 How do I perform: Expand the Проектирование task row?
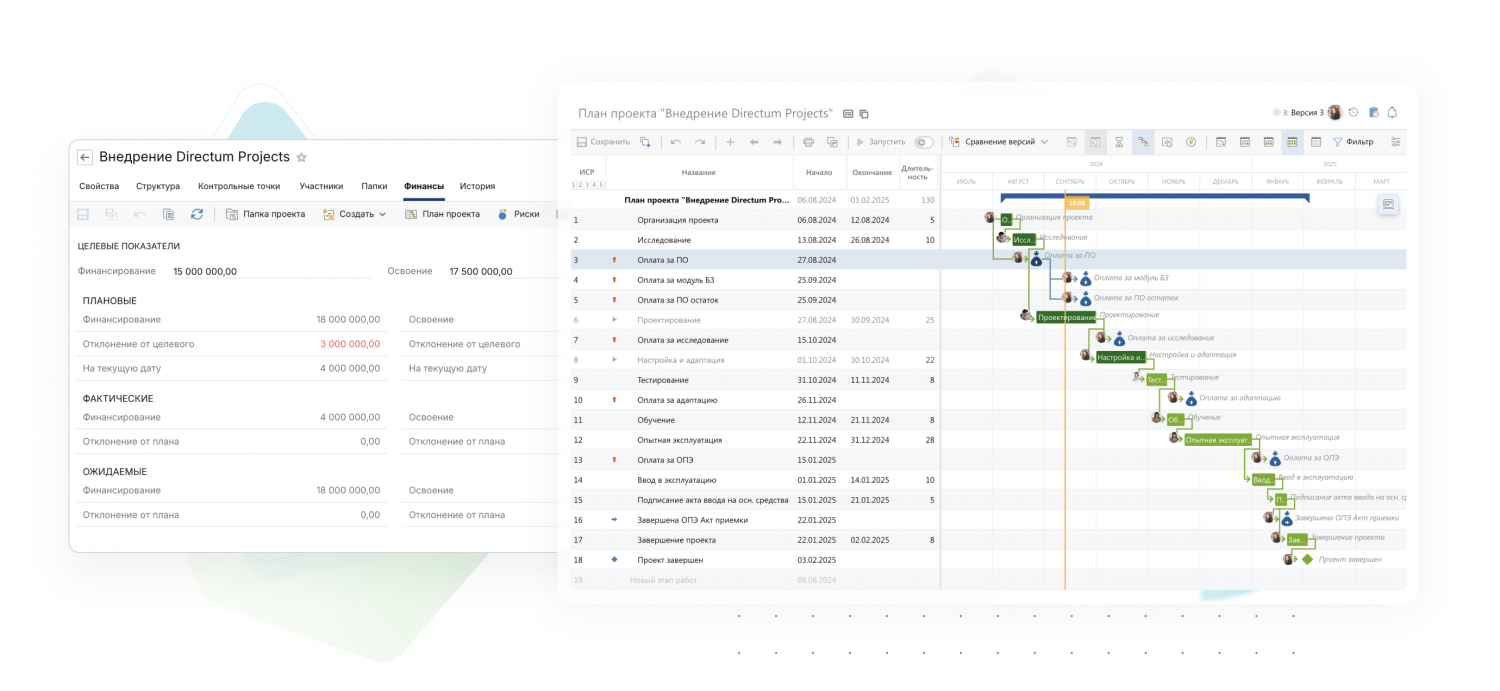click(615, 320)
